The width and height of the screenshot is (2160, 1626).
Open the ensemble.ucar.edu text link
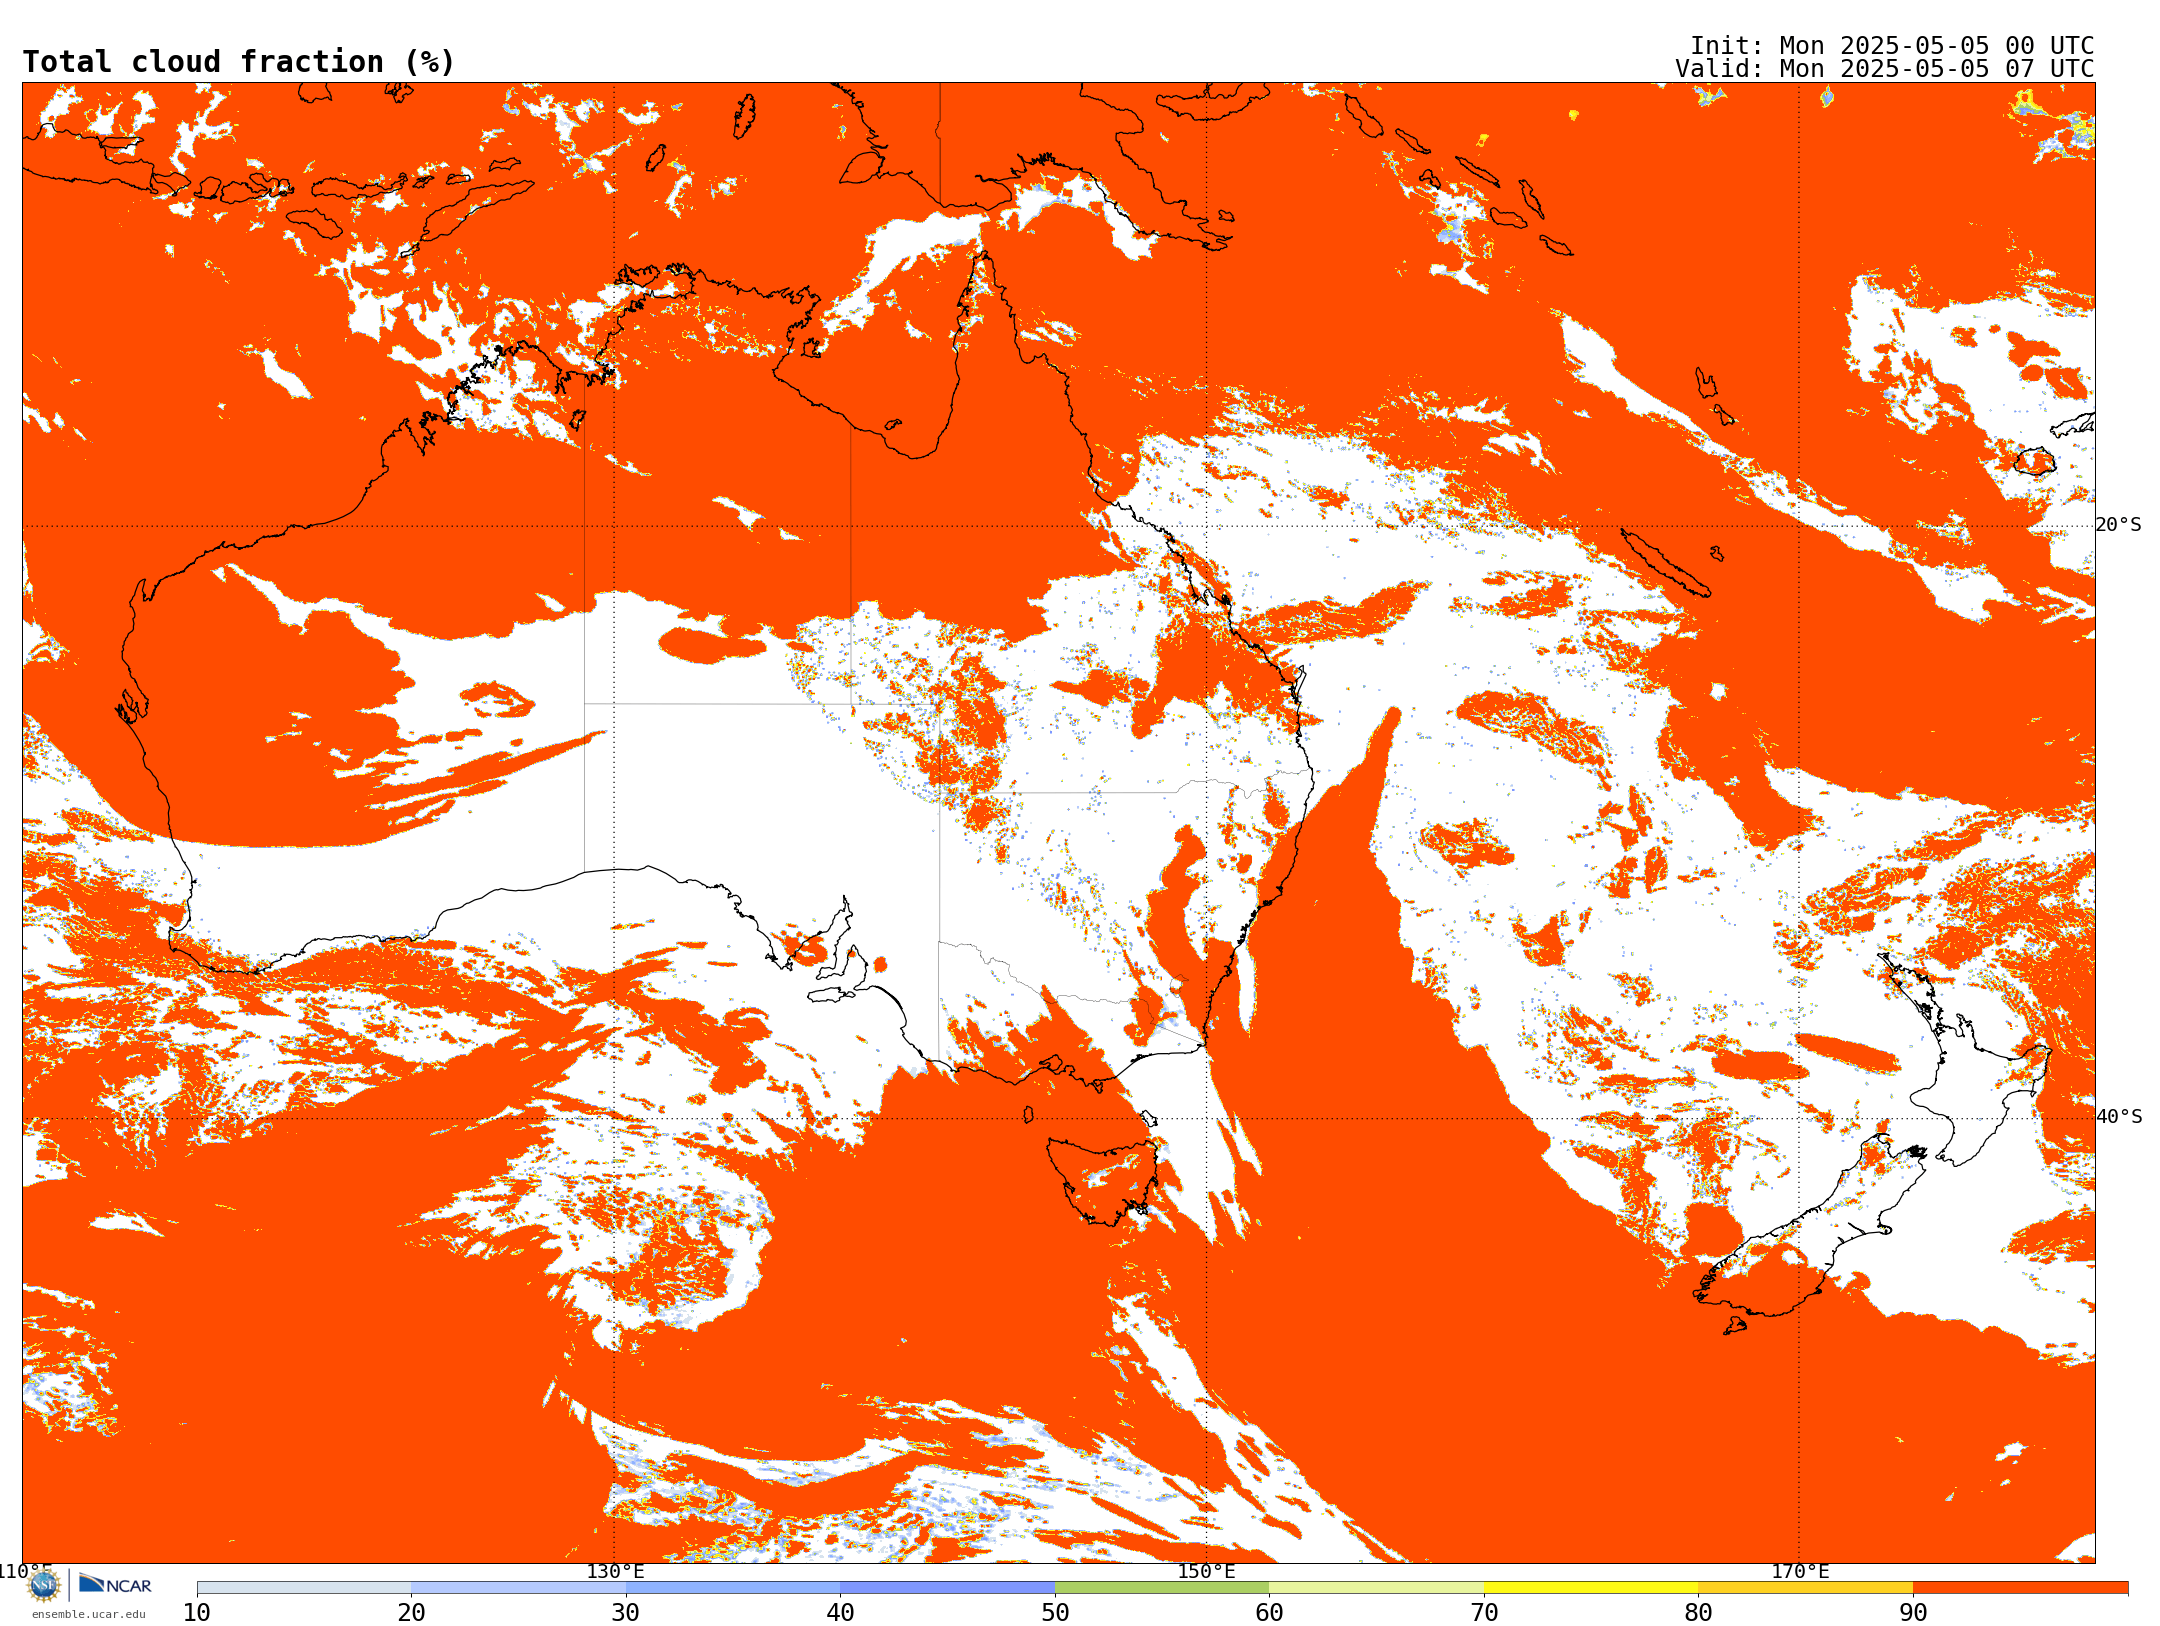coord(89,1614)
